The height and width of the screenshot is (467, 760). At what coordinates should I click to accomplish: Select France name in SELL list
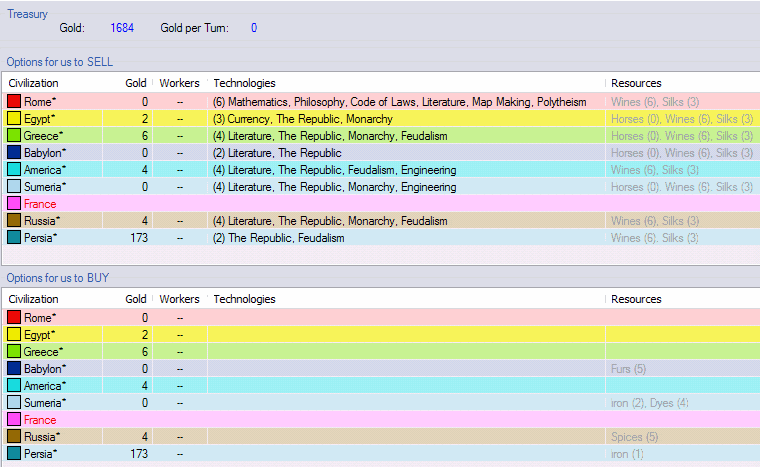[40, 204]
